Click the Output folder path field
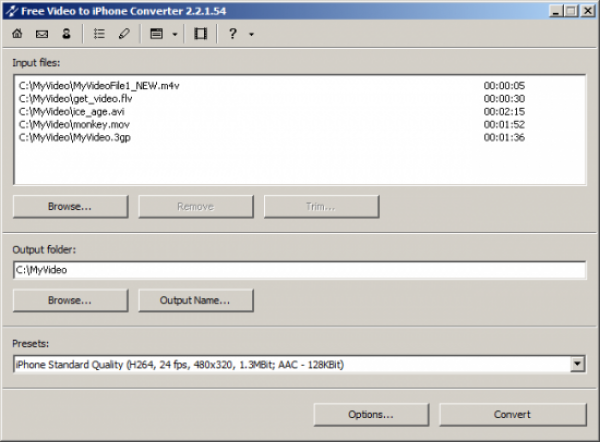Screen dimensions: 600x442 pos(300,270)
